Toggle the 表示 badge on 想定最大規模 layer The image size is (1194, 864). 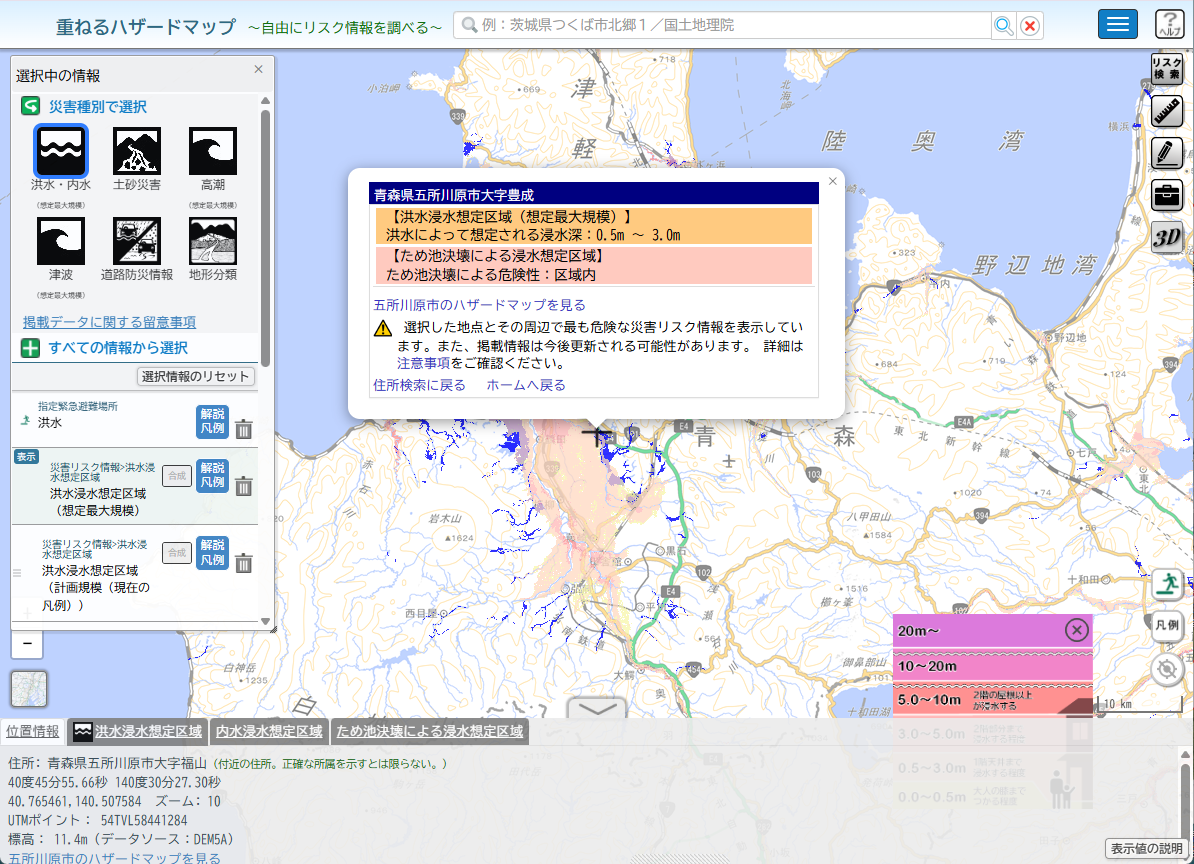click(x=26, y=457)
